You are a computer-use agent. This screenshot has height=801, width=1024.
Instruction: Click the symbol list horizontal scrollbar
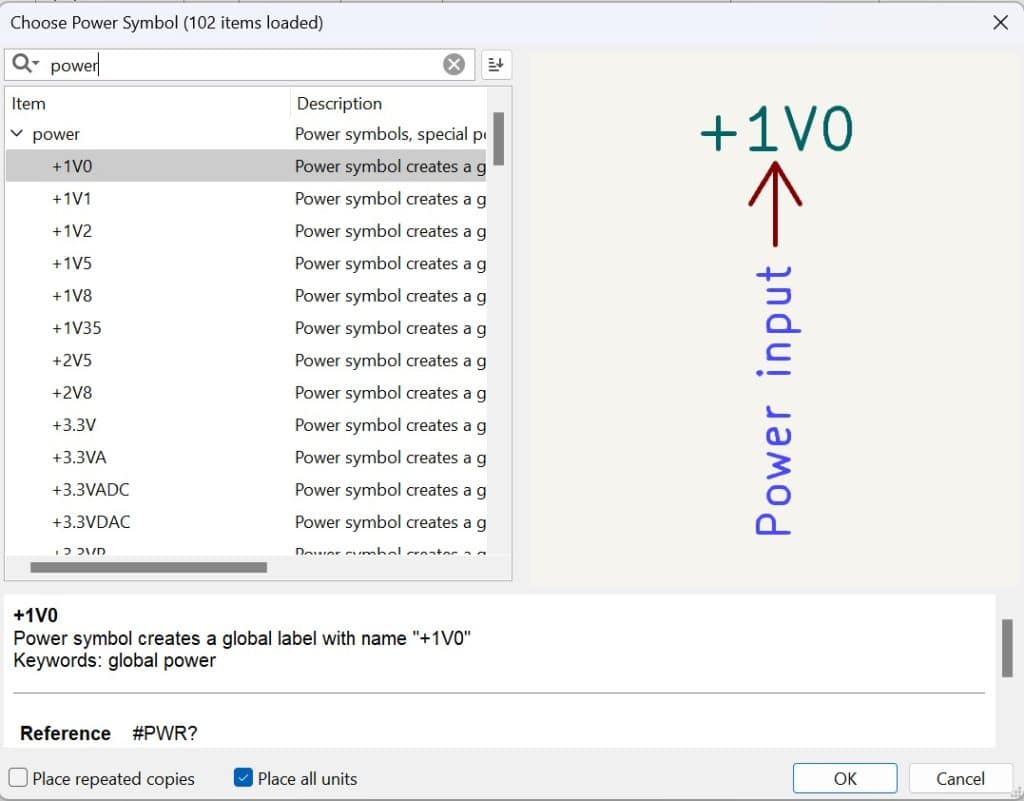pyautogui.click(x=148, y=567)
